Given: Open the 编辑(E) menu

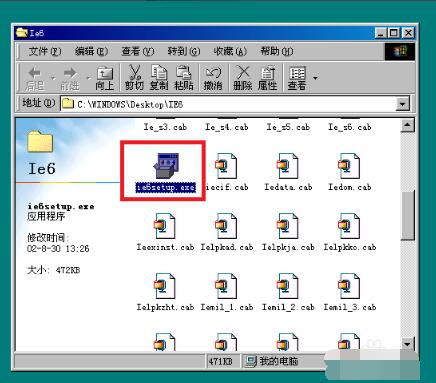Looking at the screenshot, I should click(91, 51).
